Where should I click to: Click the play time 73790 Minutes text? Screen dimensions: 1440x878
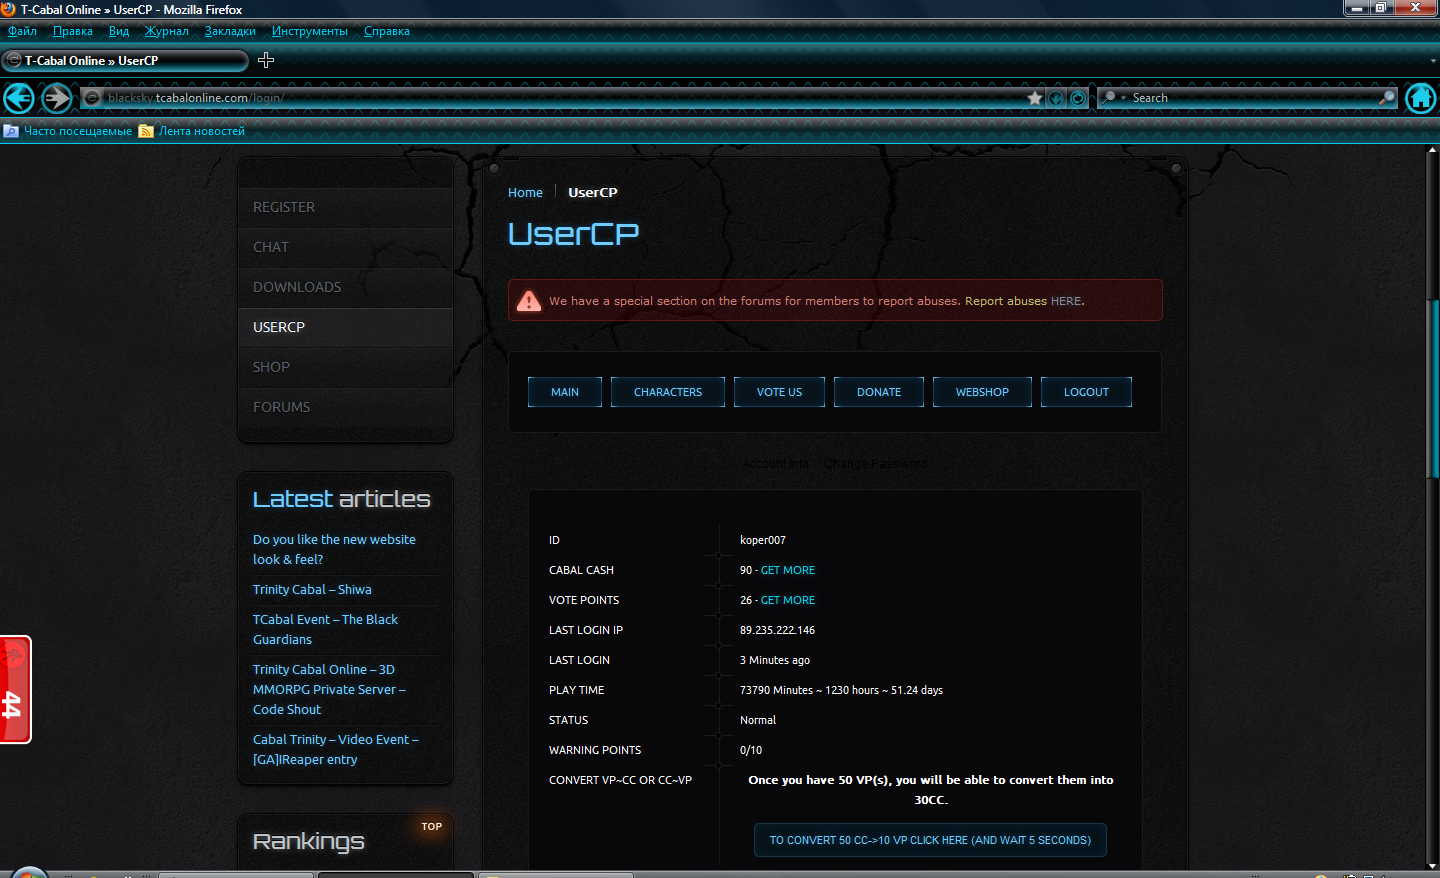841,690
